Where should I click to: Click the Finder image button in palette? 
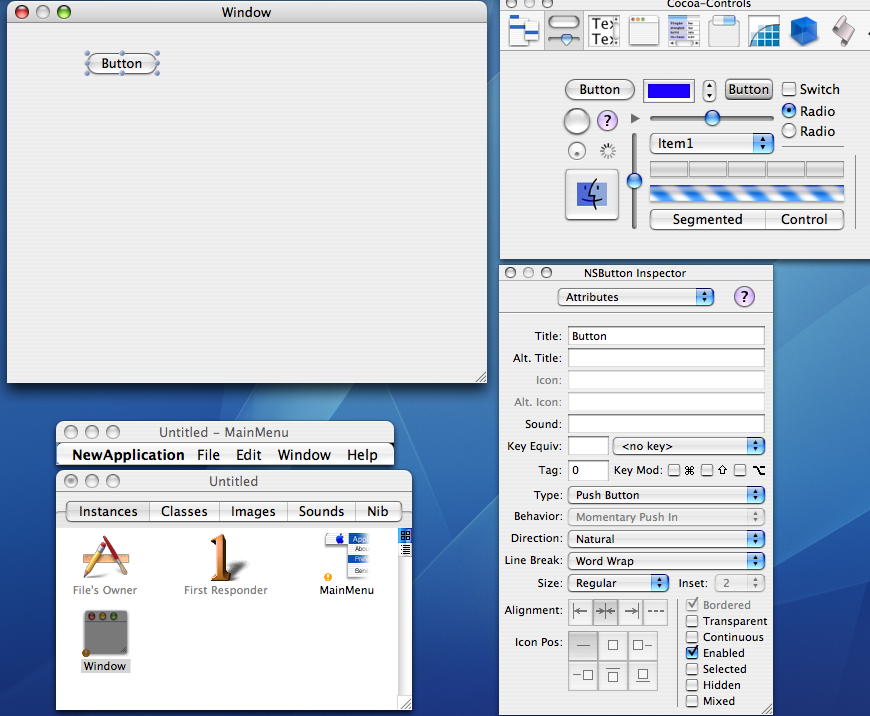coord(591,194)
